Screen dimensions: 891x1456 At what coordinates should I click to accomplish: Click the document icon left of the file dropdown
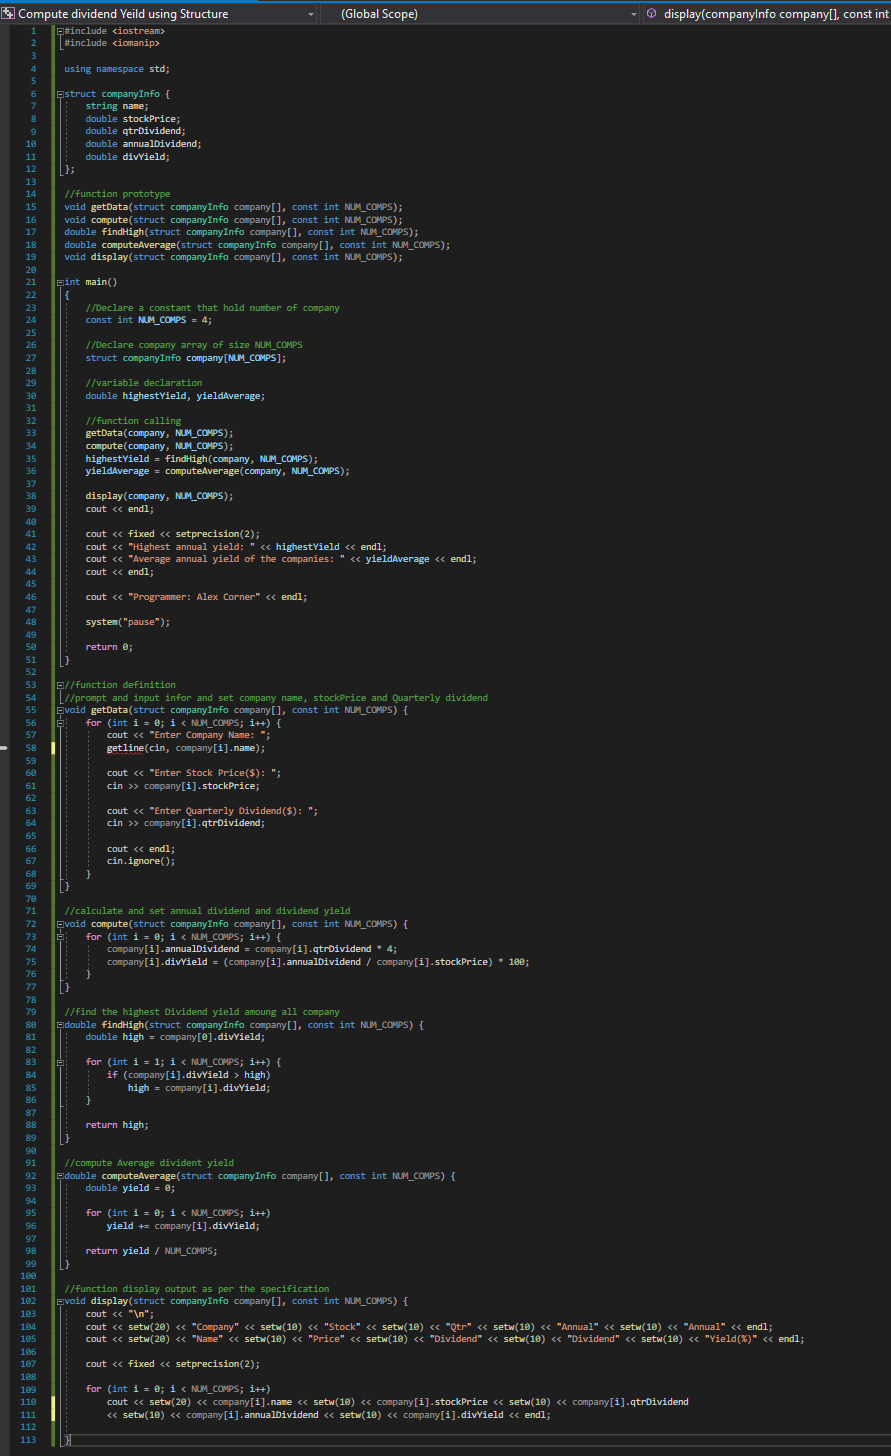click(9, 13)
